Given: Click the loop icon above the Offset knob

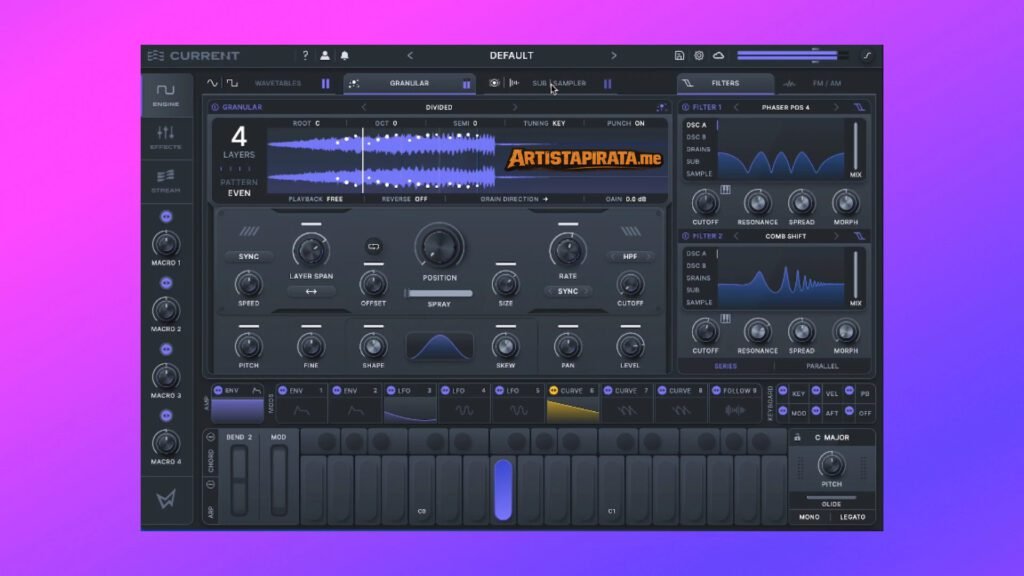Looking at the screenshot, I should tap(374, 245).
